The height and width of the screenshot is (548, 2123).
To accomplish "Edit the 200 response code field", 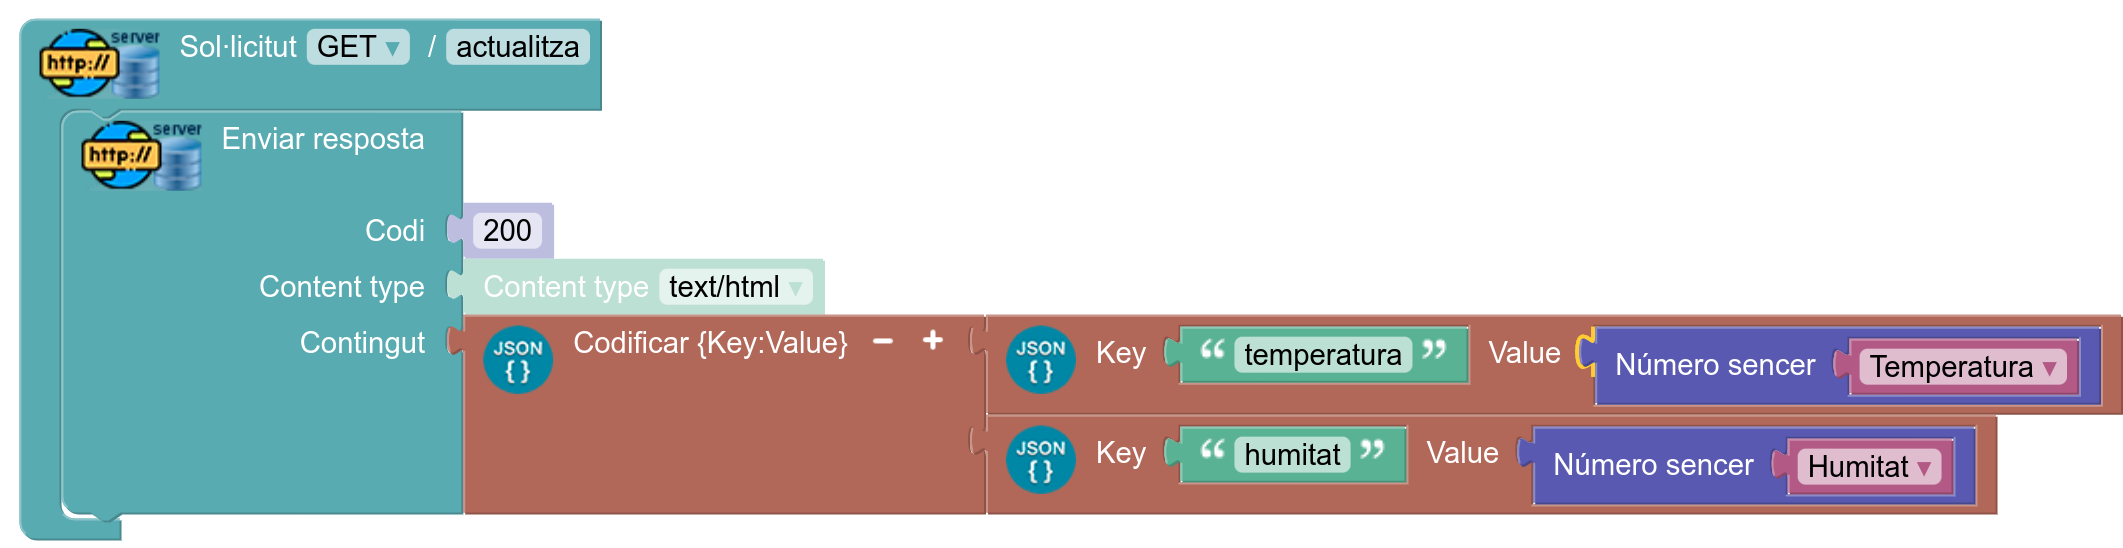I will click(x=507, y=231).
